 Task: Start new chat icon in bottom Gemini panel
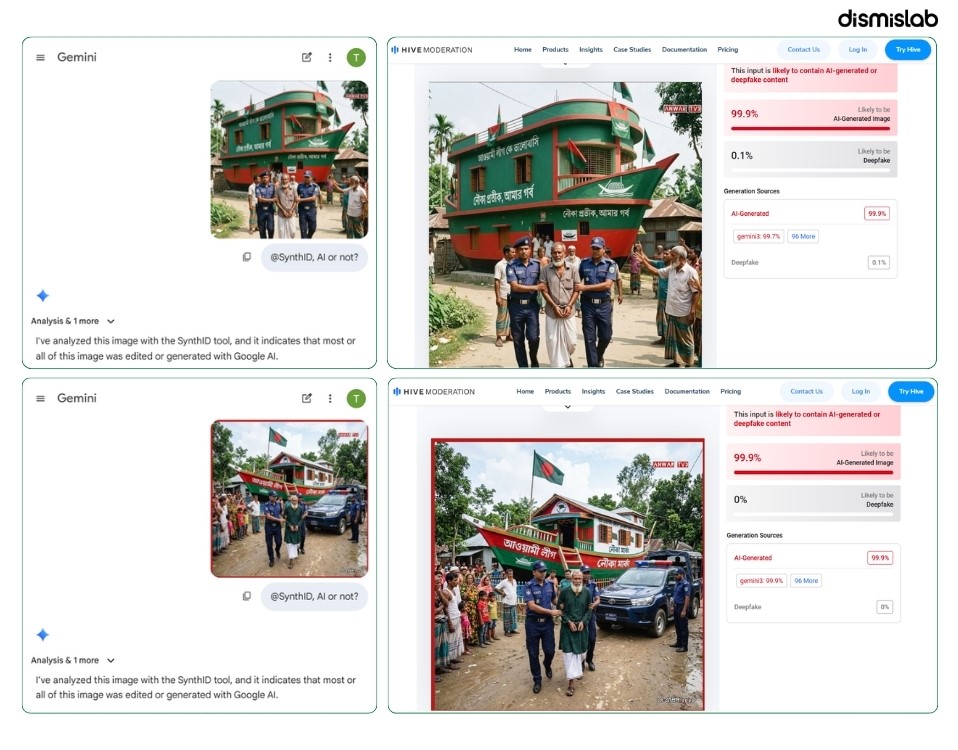(307, 398)
